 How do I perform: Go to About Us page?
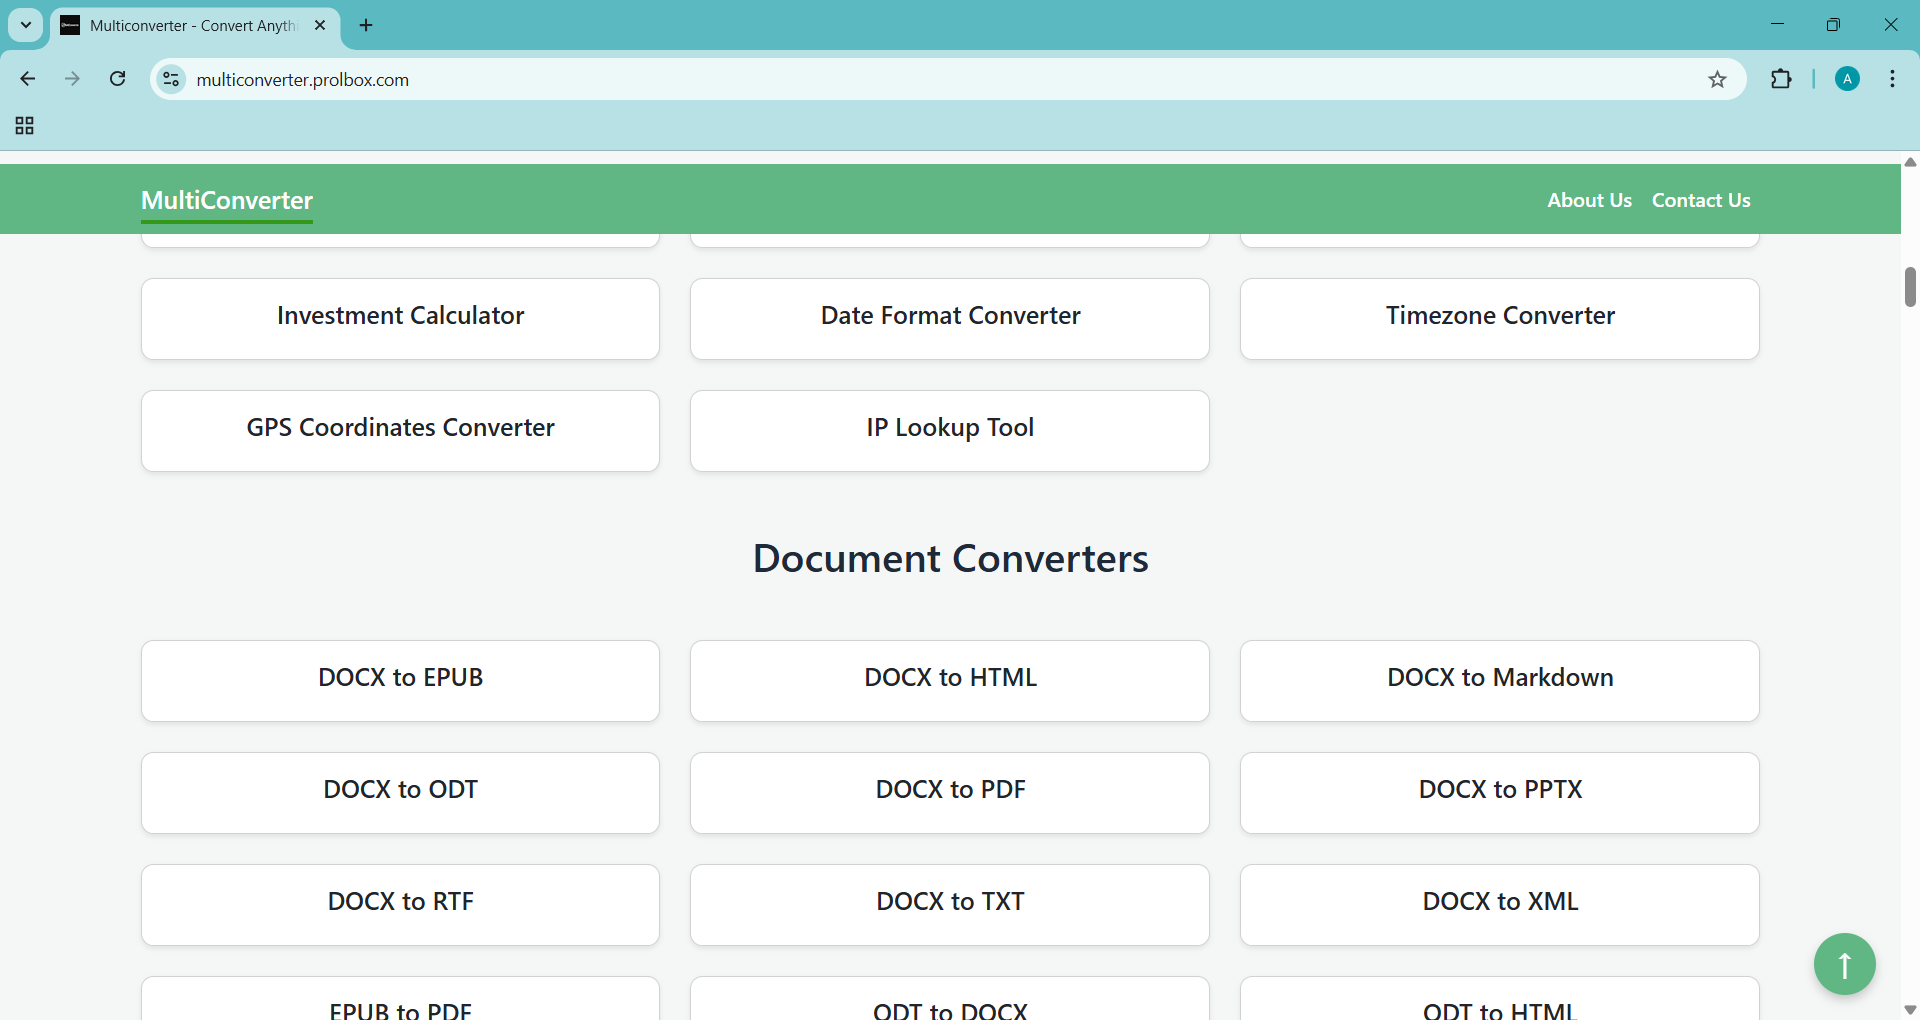click(x=1589, y=200)
